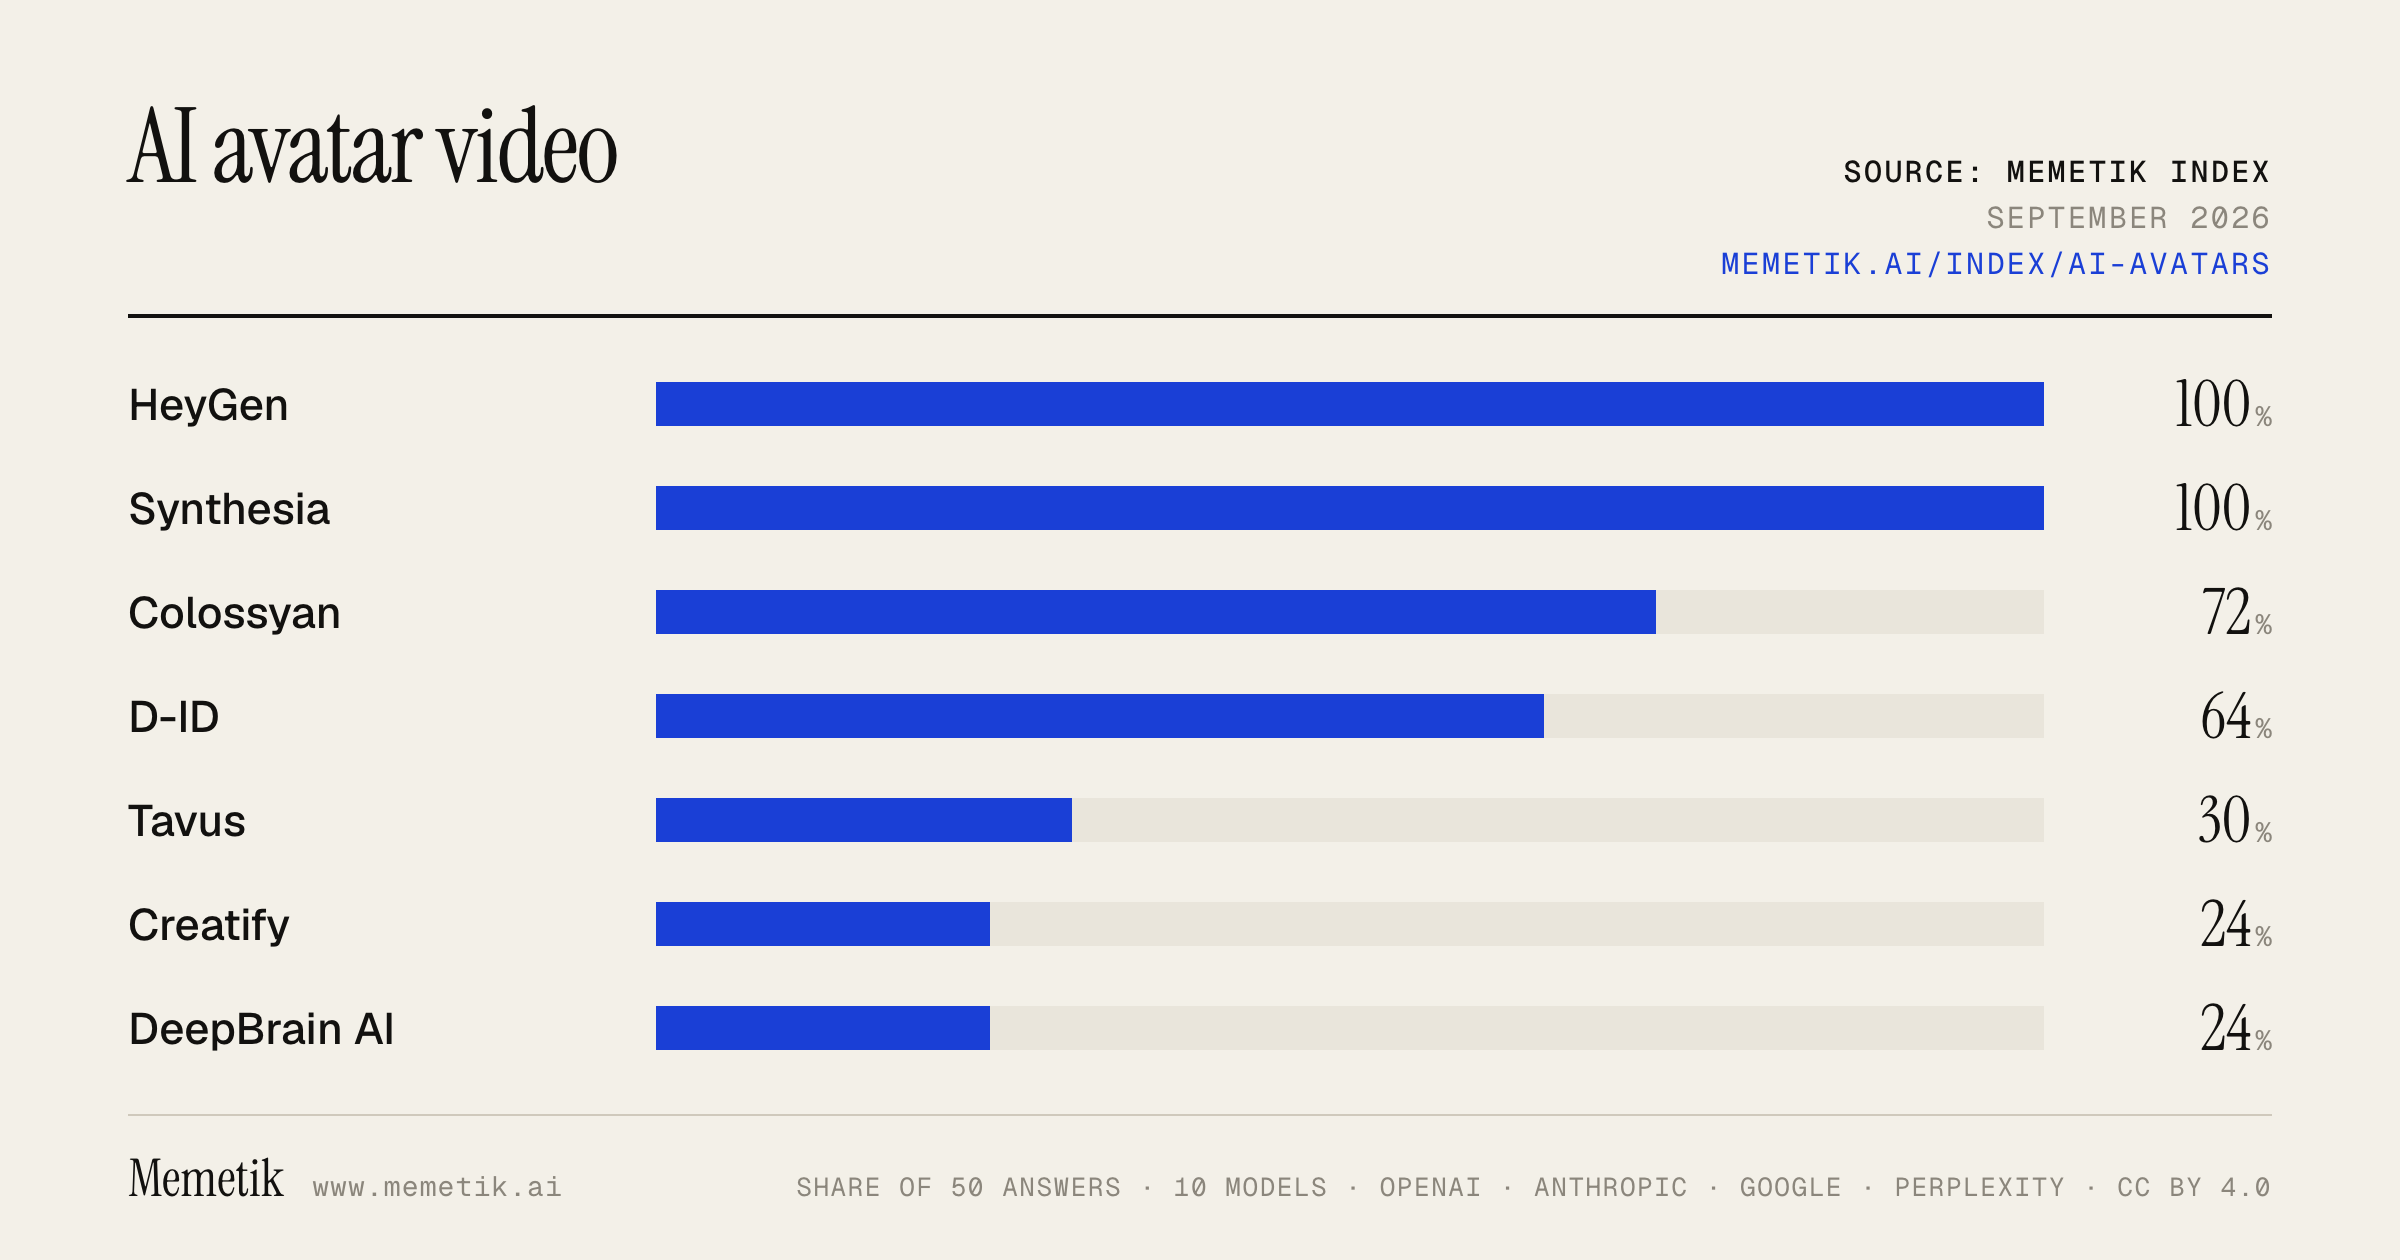
Task: Open the MEMETIK.AI/INDEX/AI-AVATARS link
Action: point(1995,264)
